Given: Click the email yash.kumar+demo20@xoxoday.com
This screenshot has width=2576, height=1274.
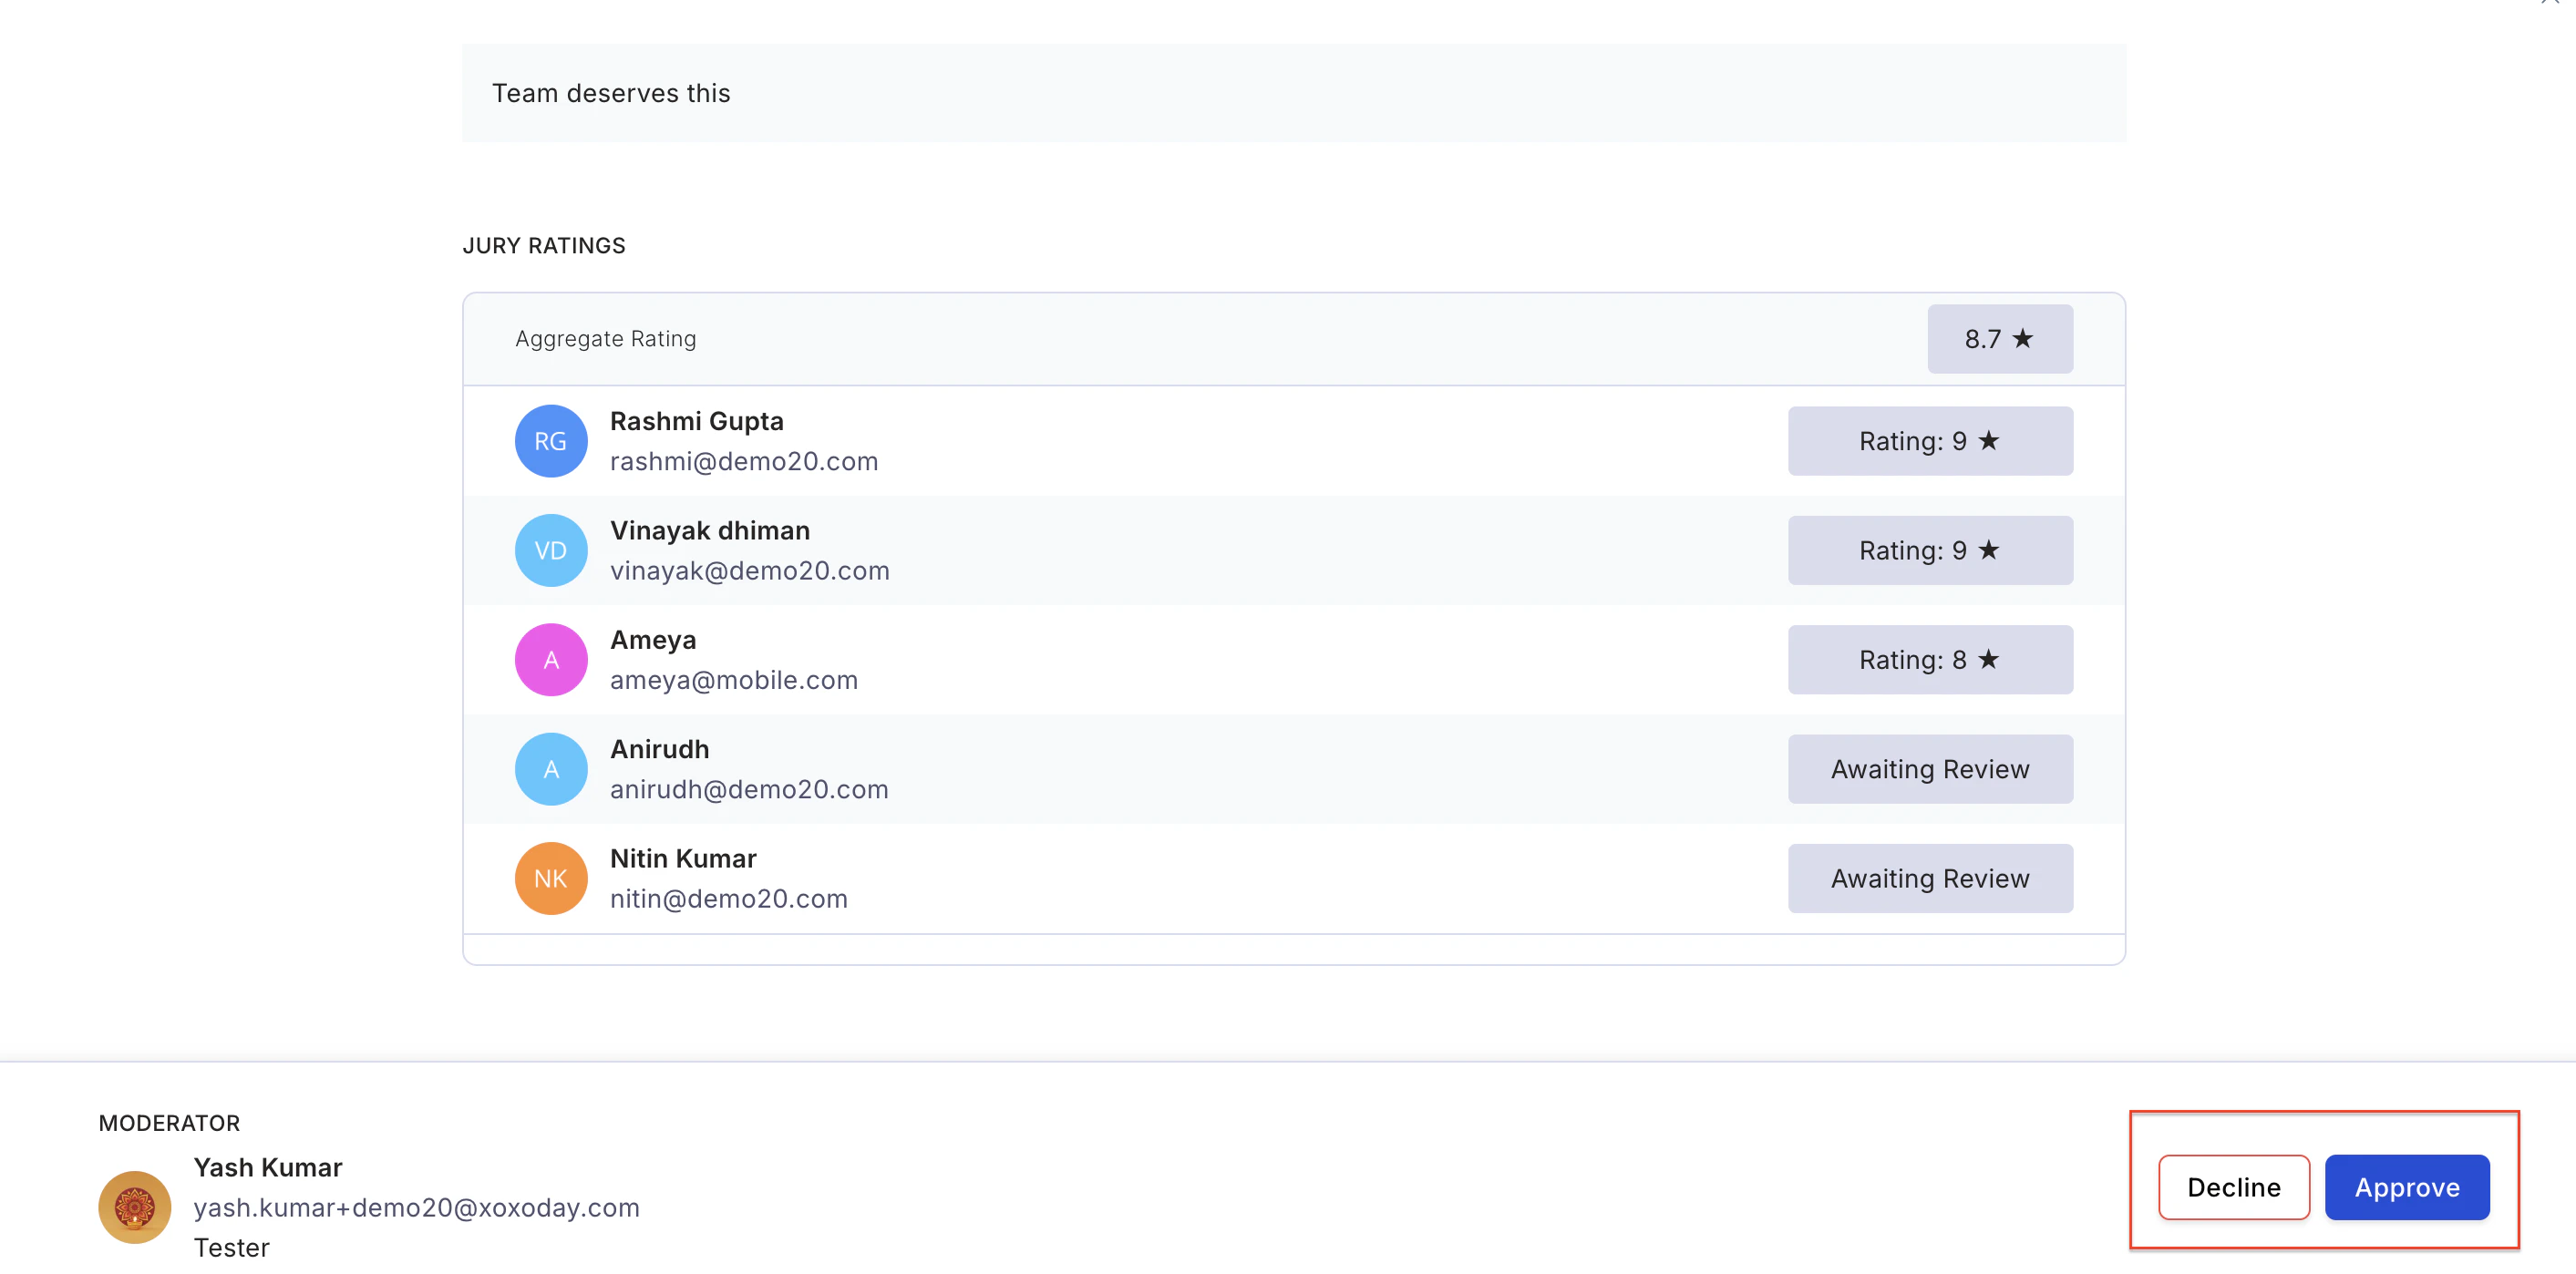Looking at the screenshot, I should click(x=417, y=1207).
